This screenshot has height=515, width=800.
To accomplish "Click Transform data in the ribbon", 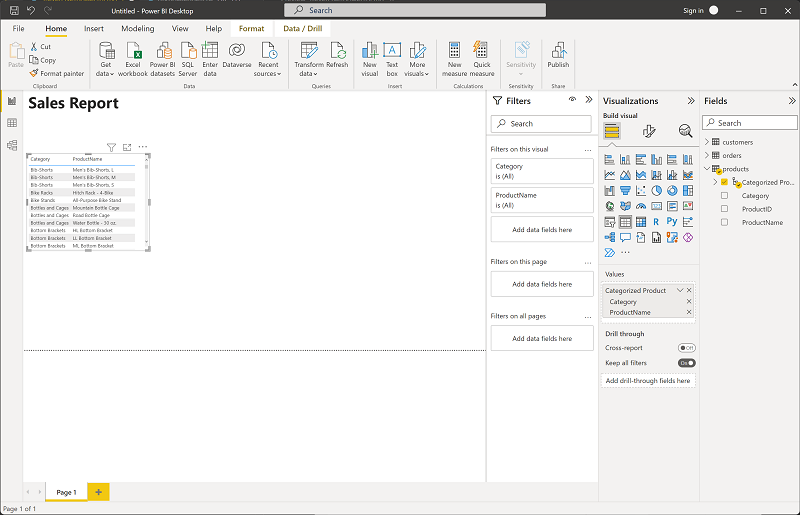I will click(x=309, y=60).
